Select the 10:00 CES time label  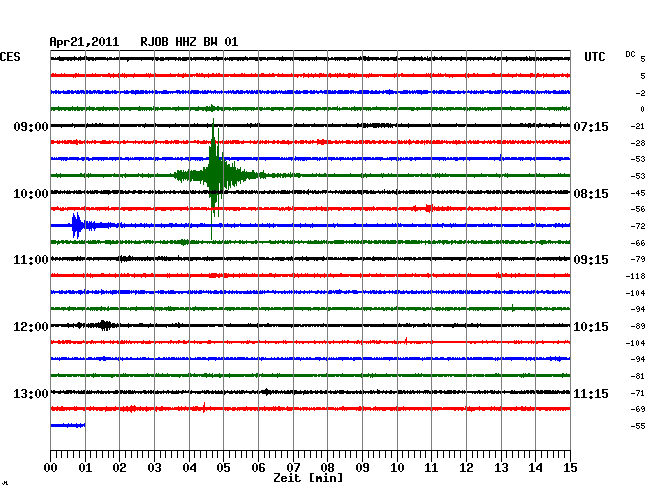[31, 194]
